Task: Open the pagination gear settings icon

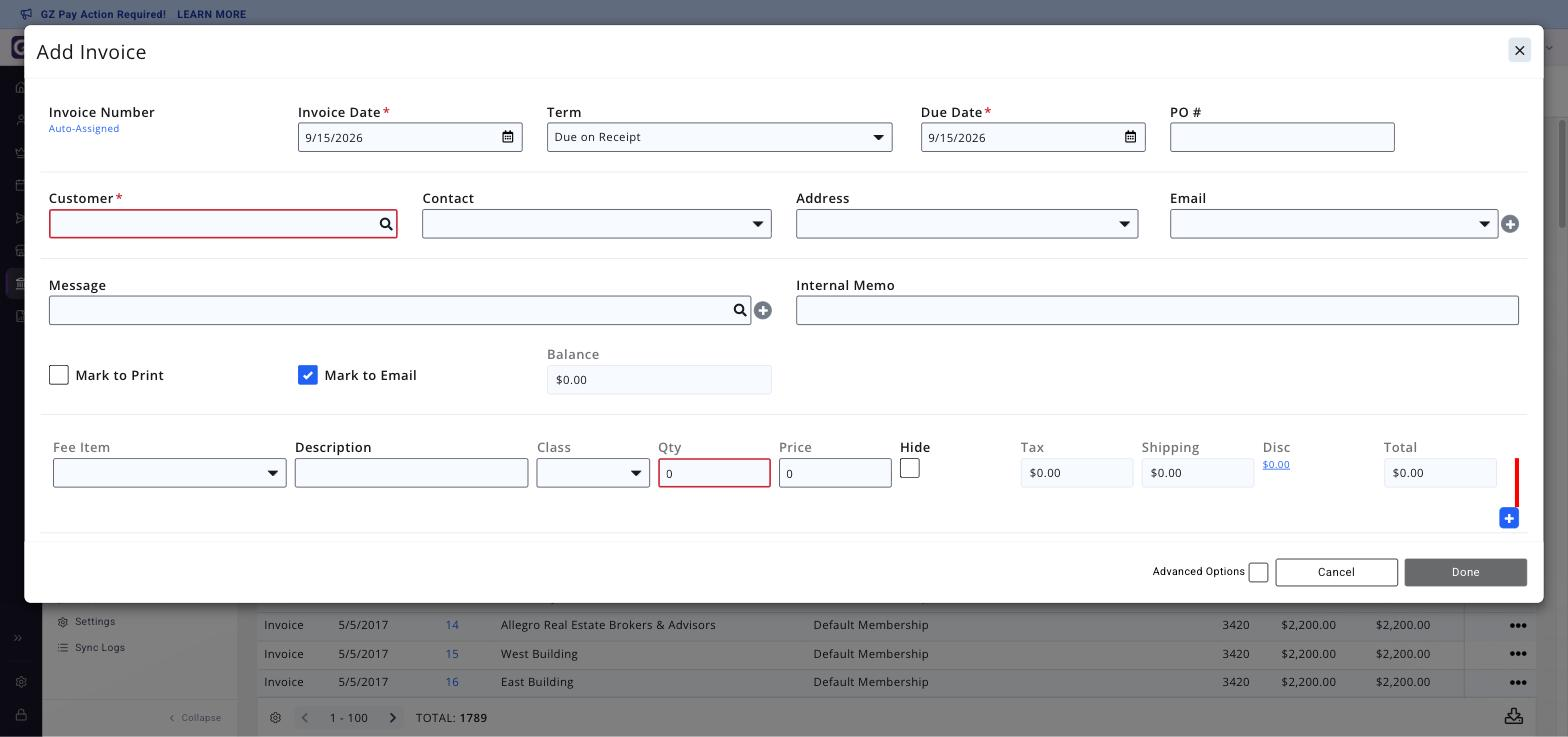Action: [275, 718]
